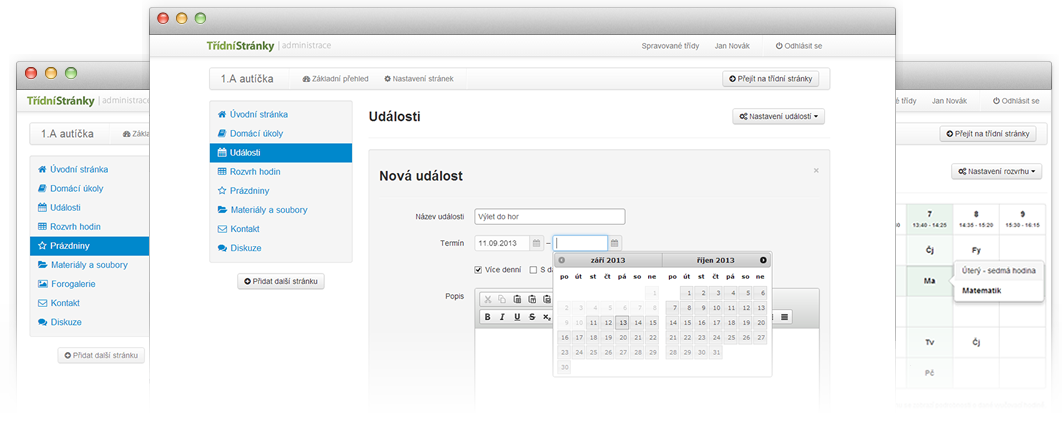The width and height of the screenshot is (1062, 426).
Task: Tick the checkbox to the right of Více denní
Action: [x=532, y=269]
